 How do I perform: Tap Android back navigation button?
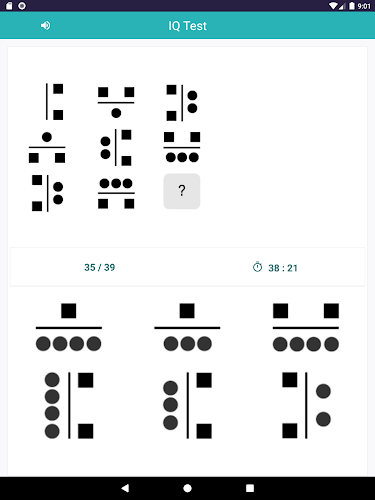click(125, 488)
